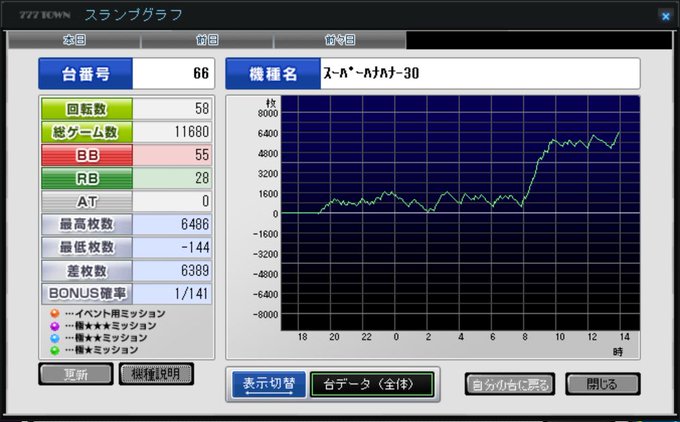Select bonus probability value 1/141
The height and width of the screenshot is (422, 680).
click(x=192, y=294)
